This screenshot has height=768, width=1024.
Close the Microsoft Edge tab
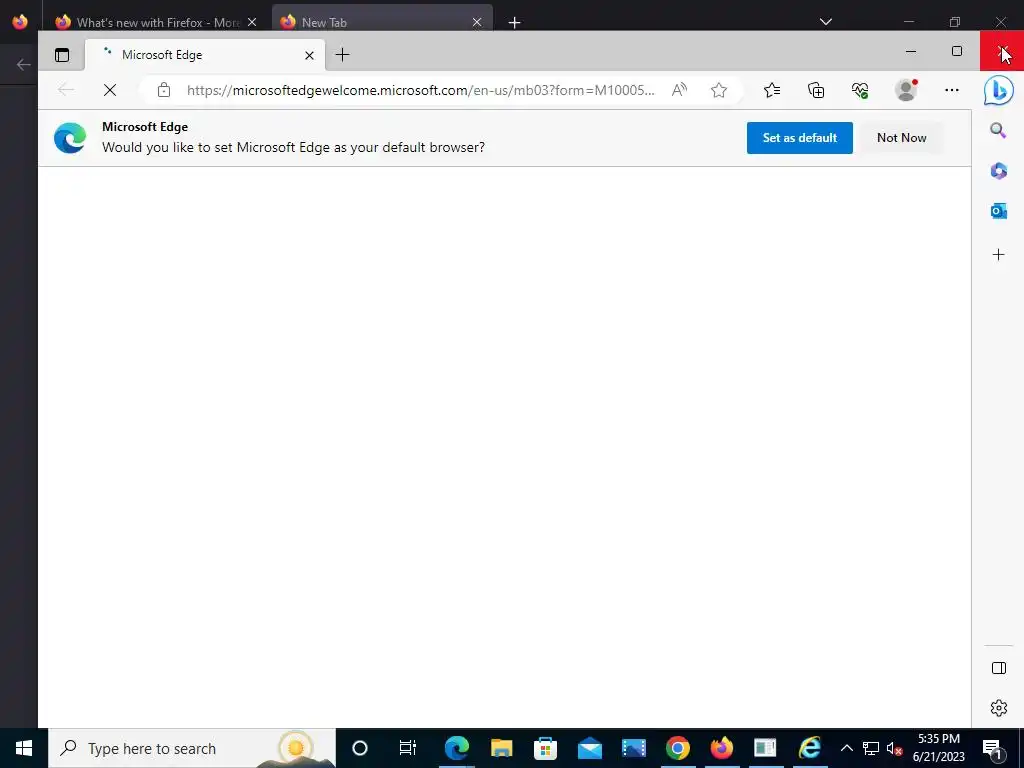(x=310, y=56)
